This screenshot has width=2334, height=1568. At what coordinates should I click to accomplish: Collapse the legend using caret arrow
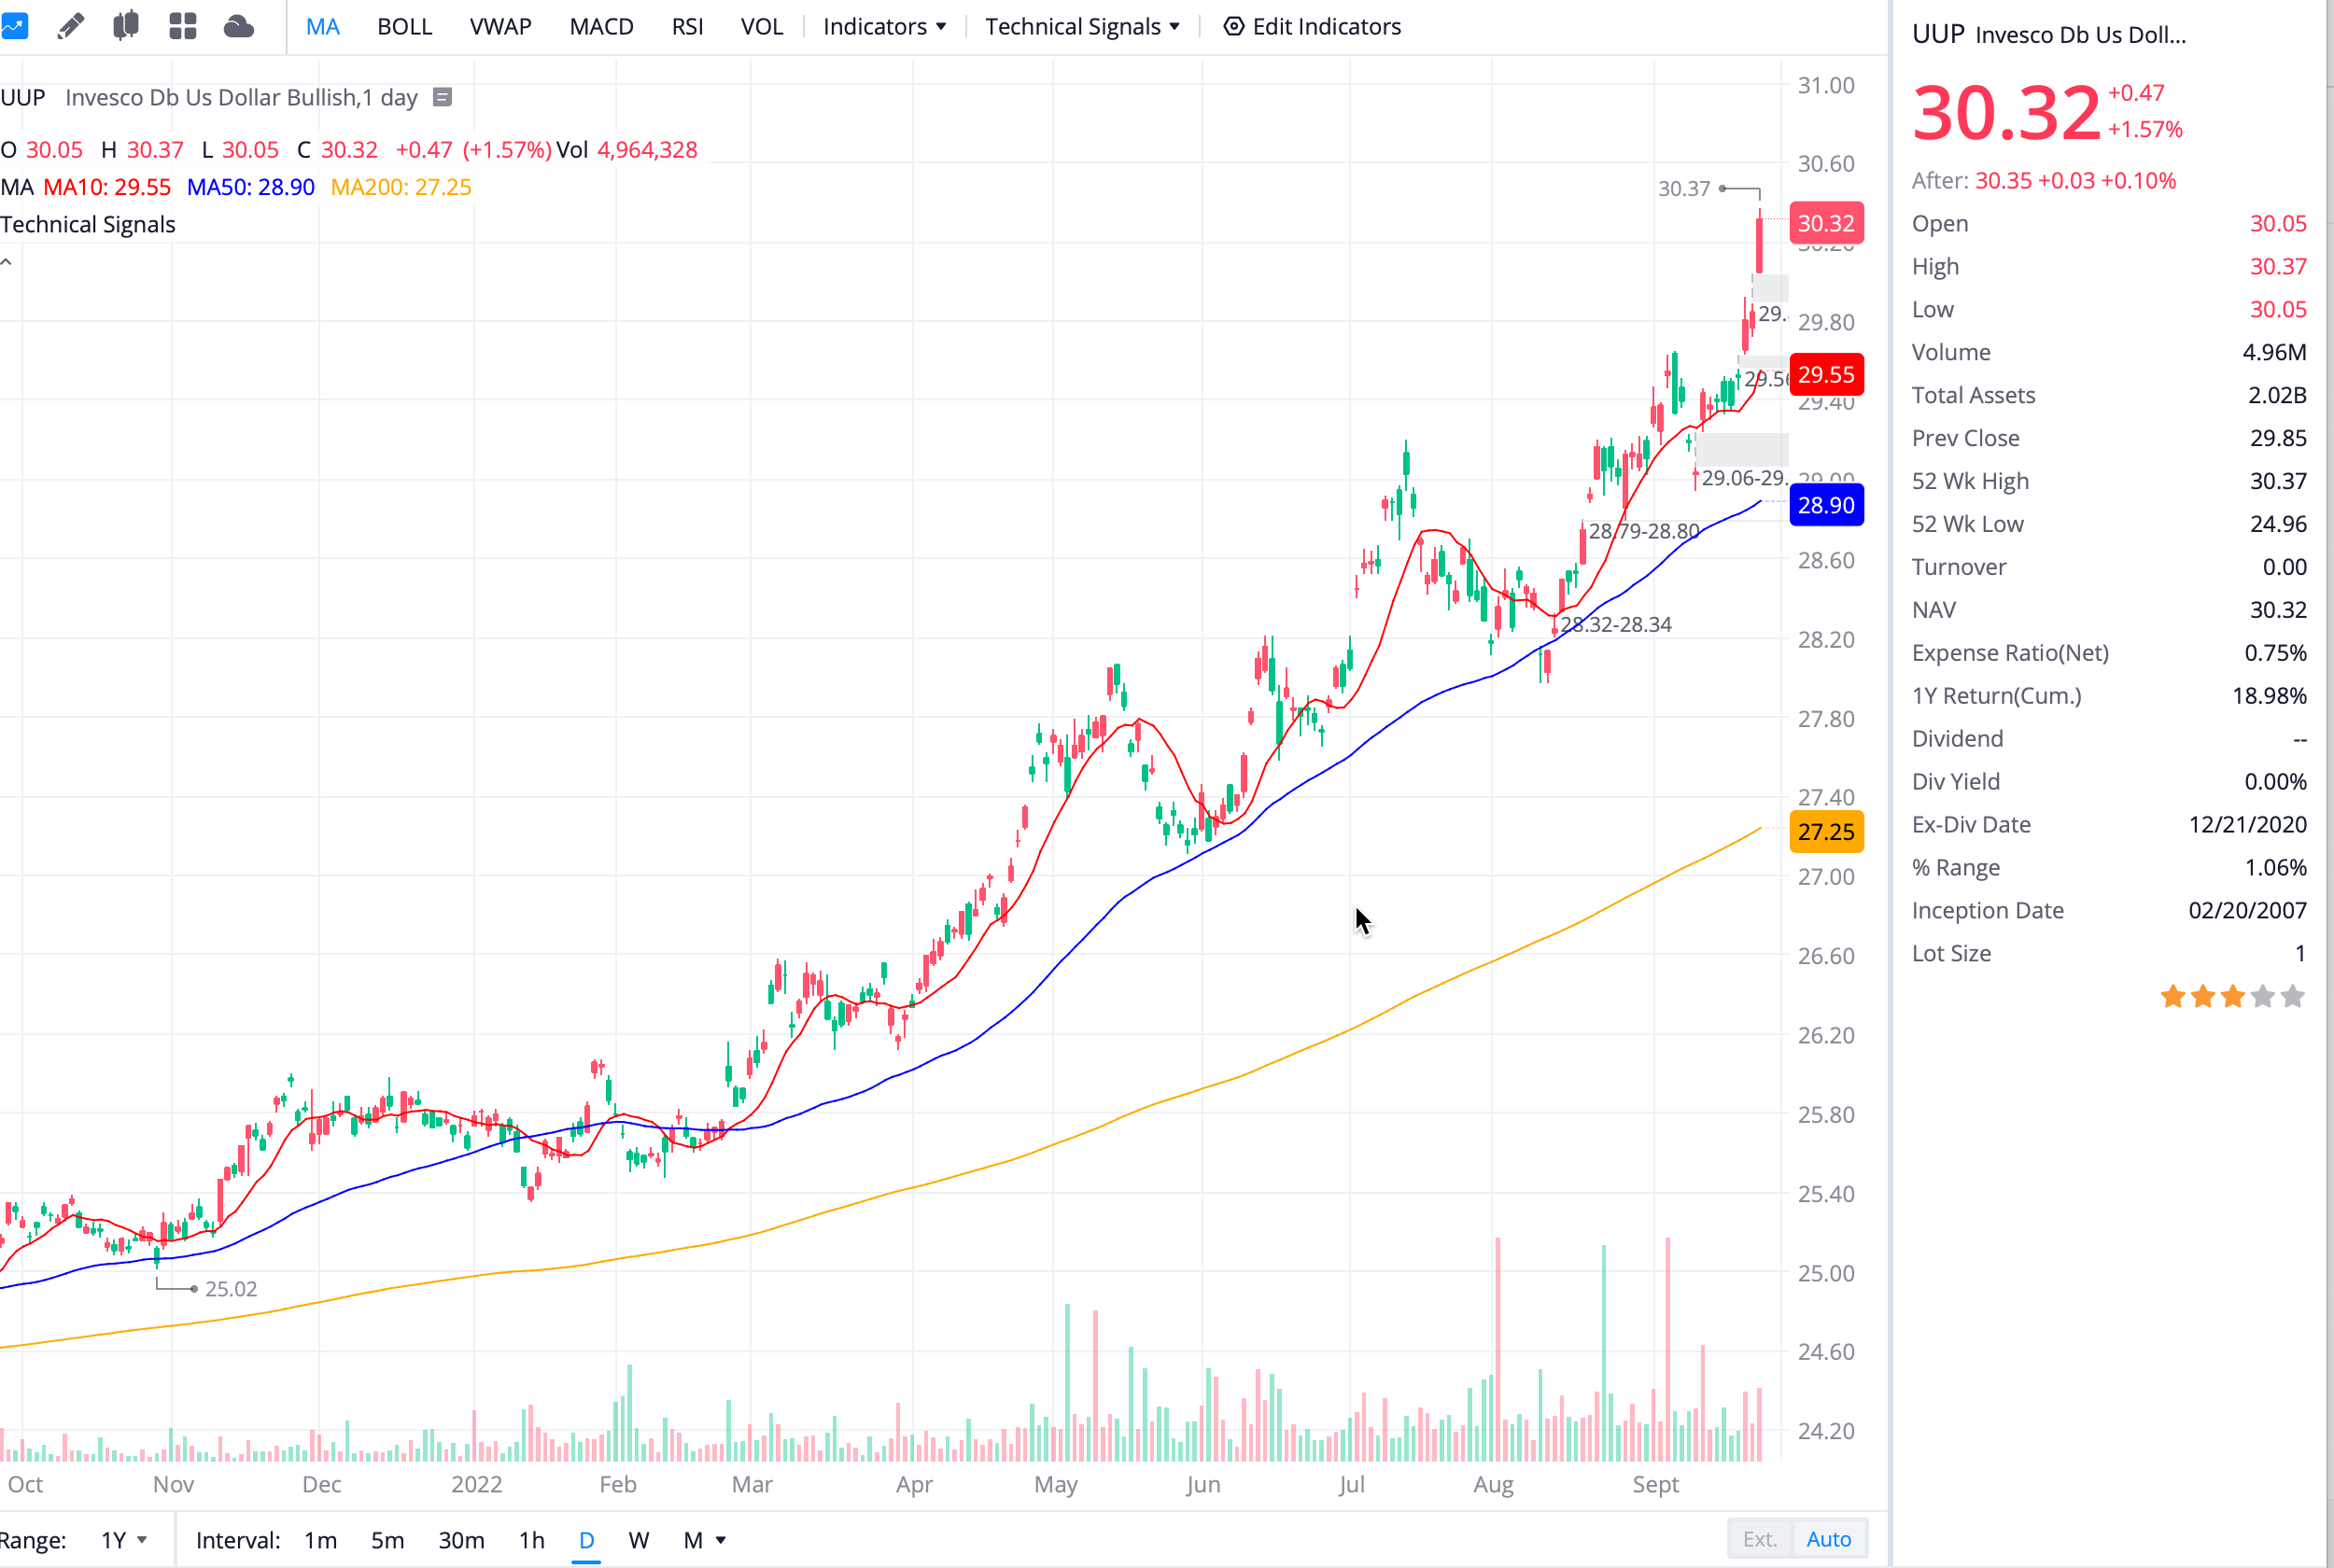[x=7, y=262]
